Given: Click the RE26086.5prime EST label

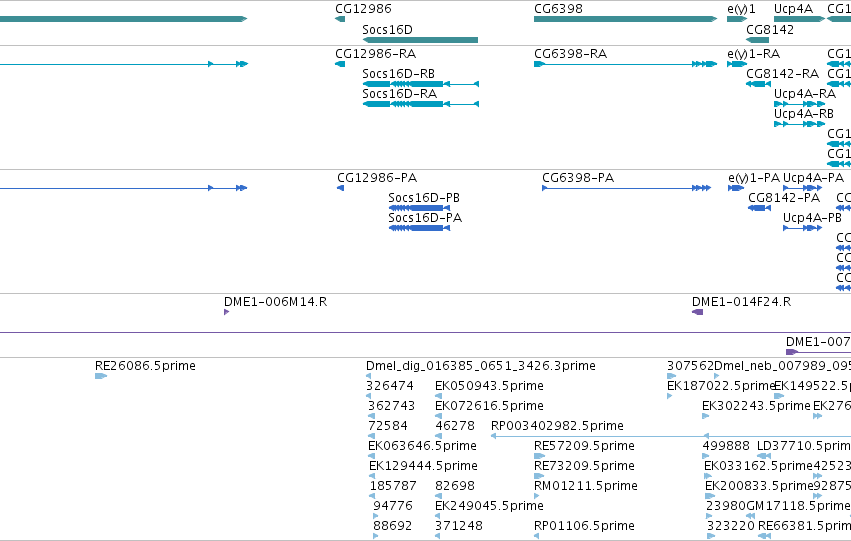Looking at the screenshot, I should point(145,366).
